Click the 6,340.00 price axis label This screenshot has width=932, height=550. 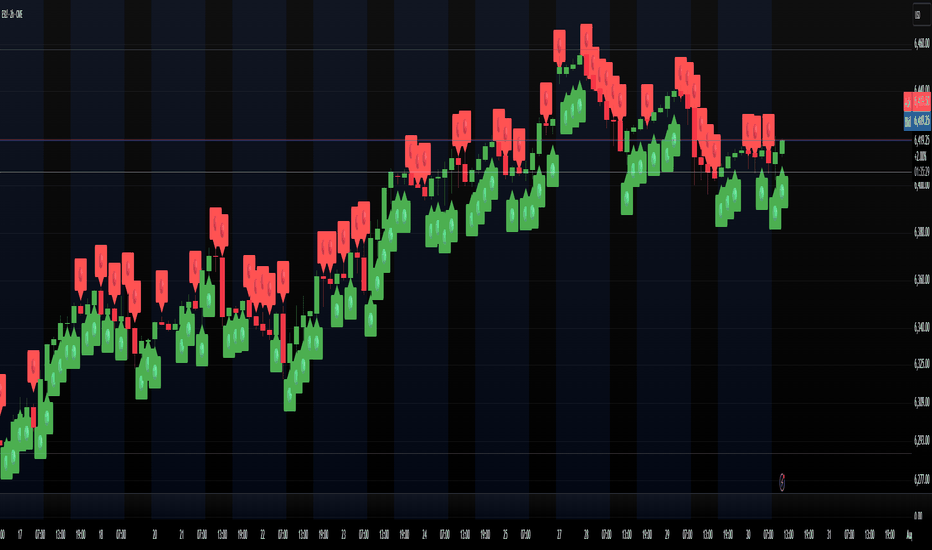(922, 328)
